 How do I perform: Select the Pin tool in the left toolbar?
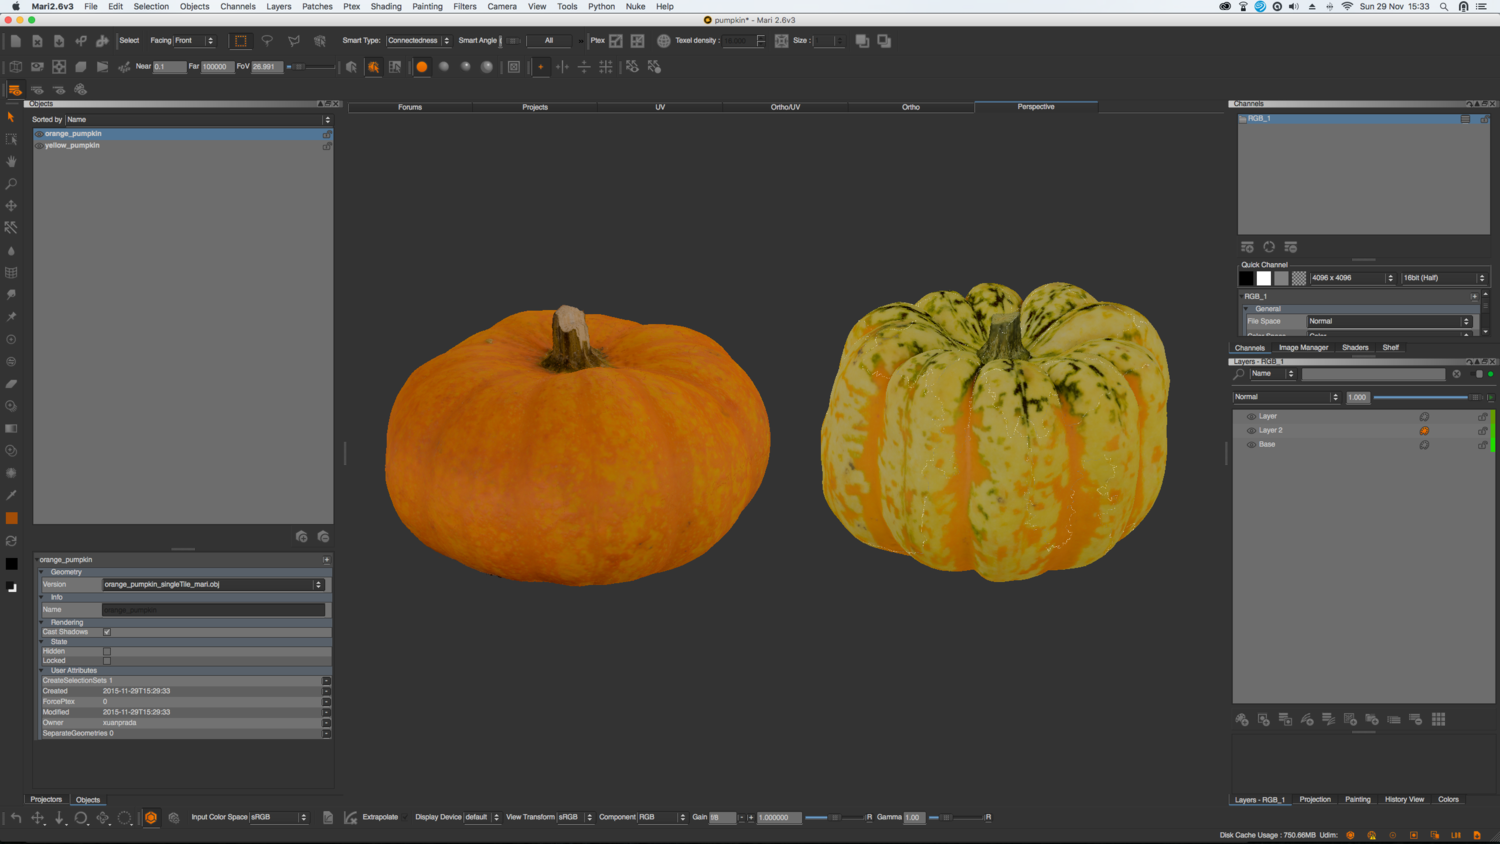point(11,317)
